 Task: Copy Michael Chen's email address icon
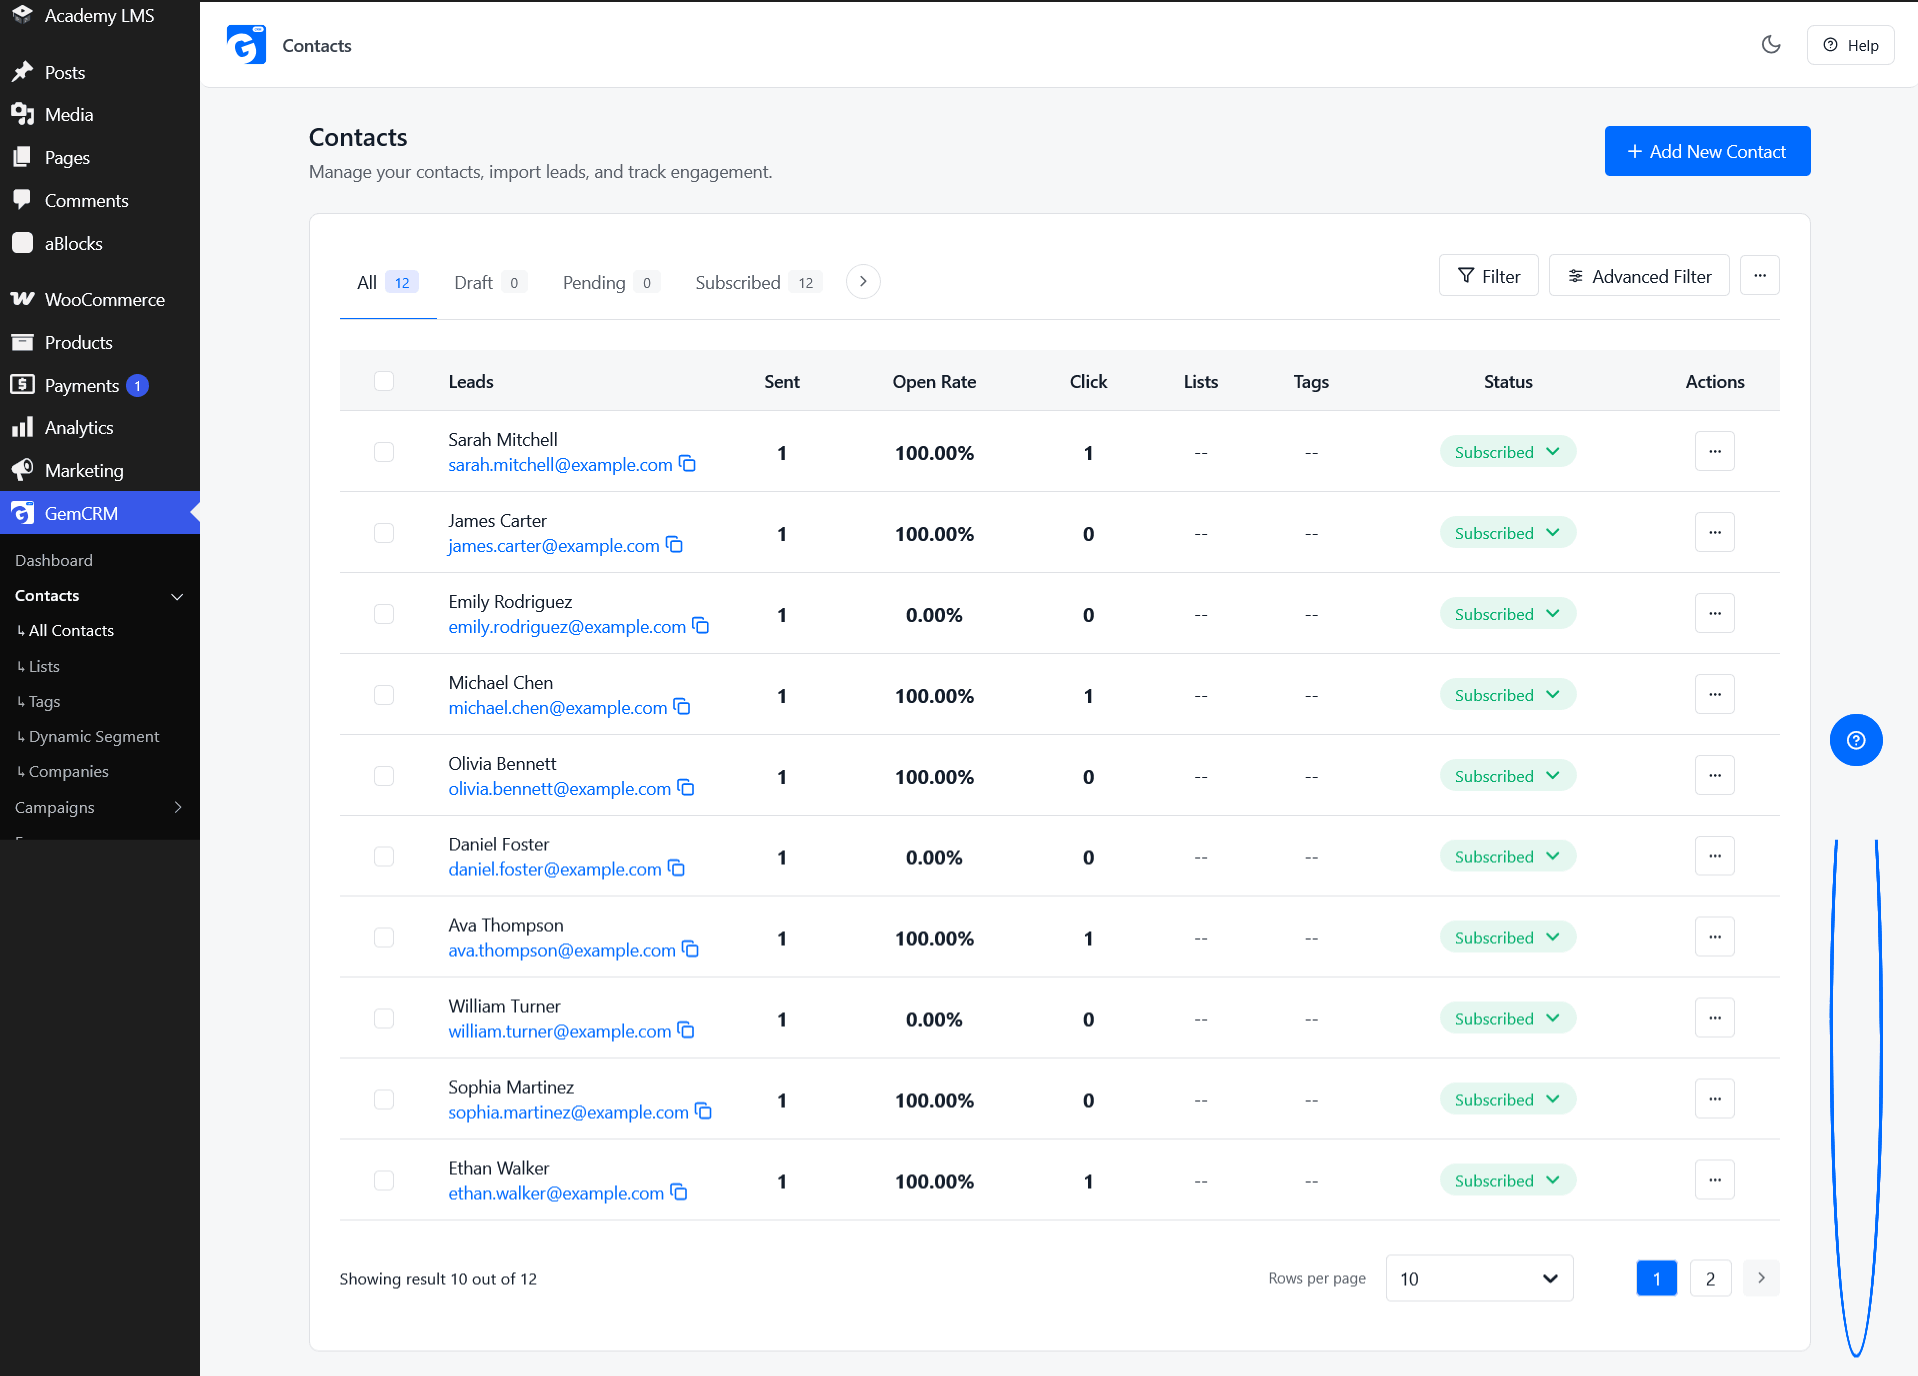[x=682, y=706]
